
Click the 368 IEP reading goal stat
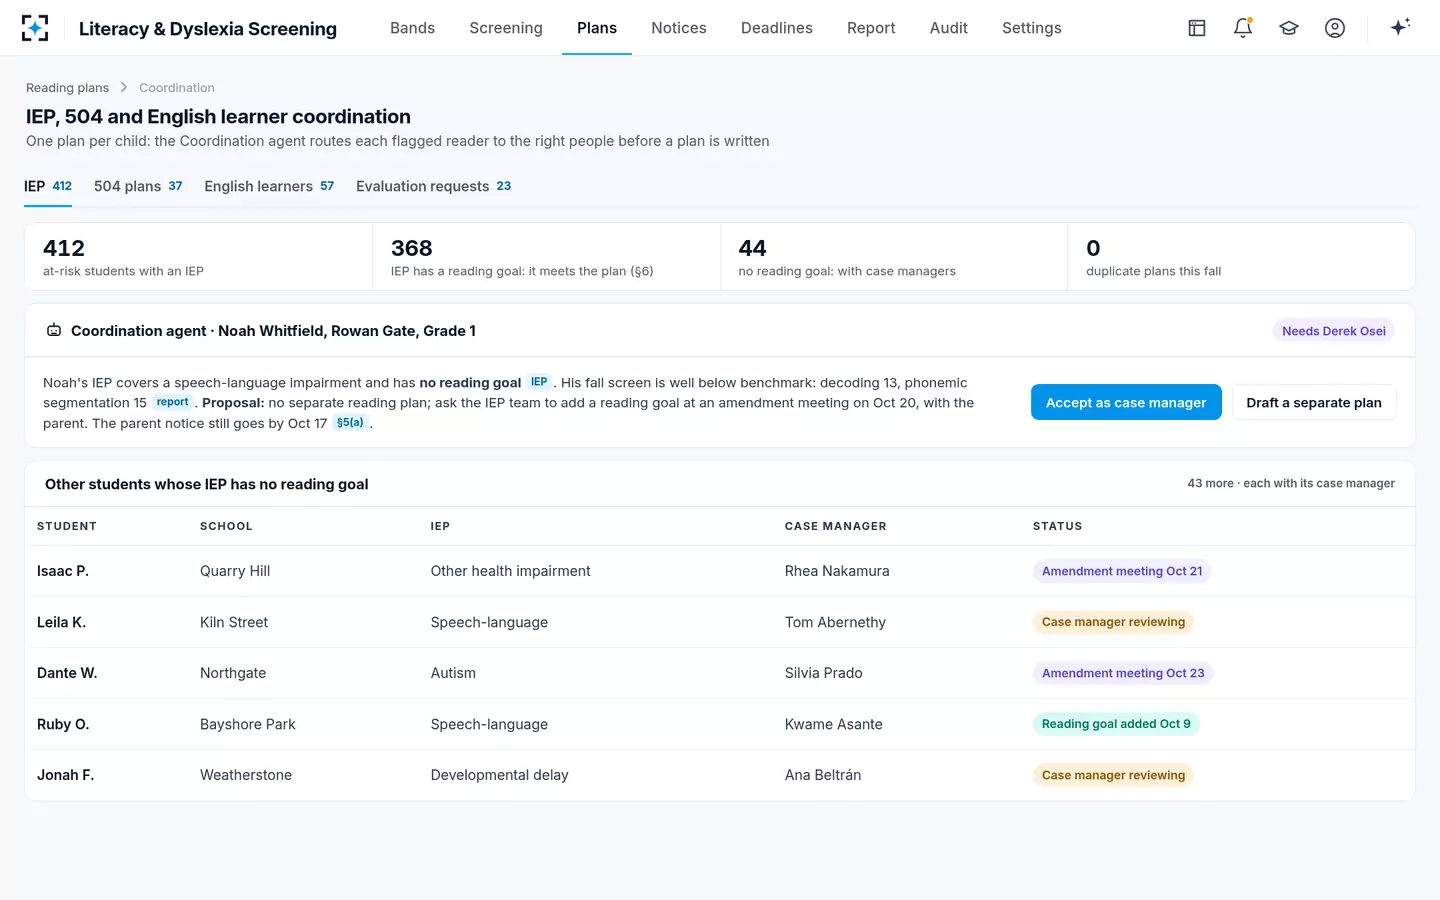tap(546, 257)
